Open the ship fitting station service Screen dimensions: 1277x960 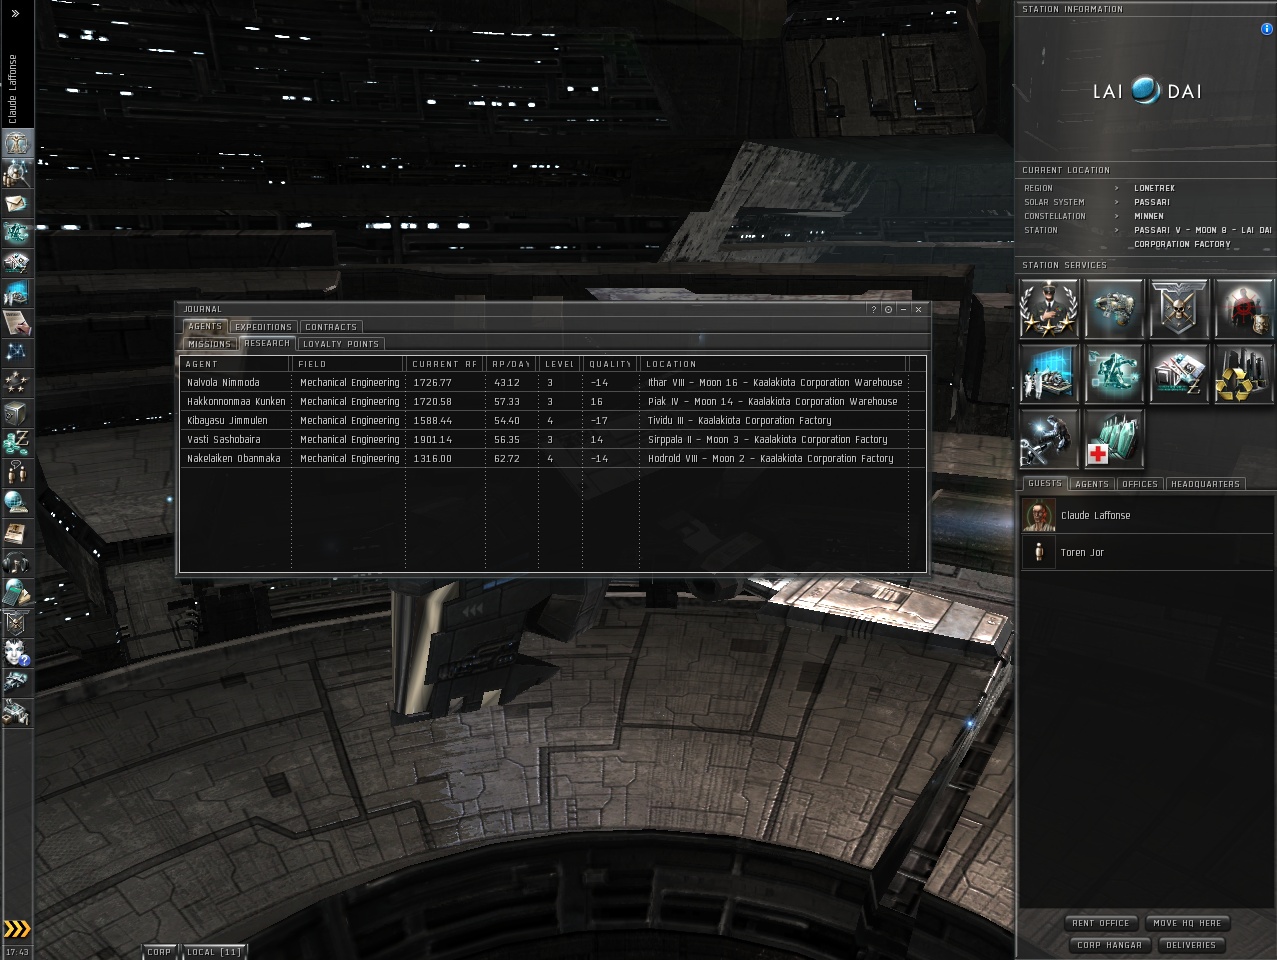pyautogui.click(x=1114, y=308)
